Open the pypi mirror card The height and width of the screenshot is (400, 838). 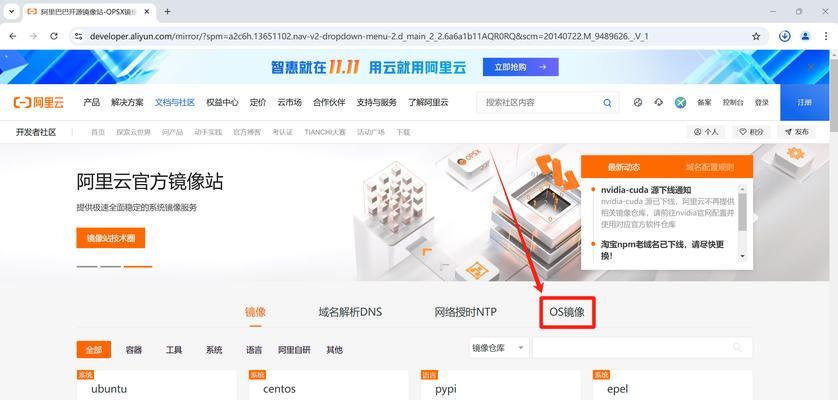(500, 385)
